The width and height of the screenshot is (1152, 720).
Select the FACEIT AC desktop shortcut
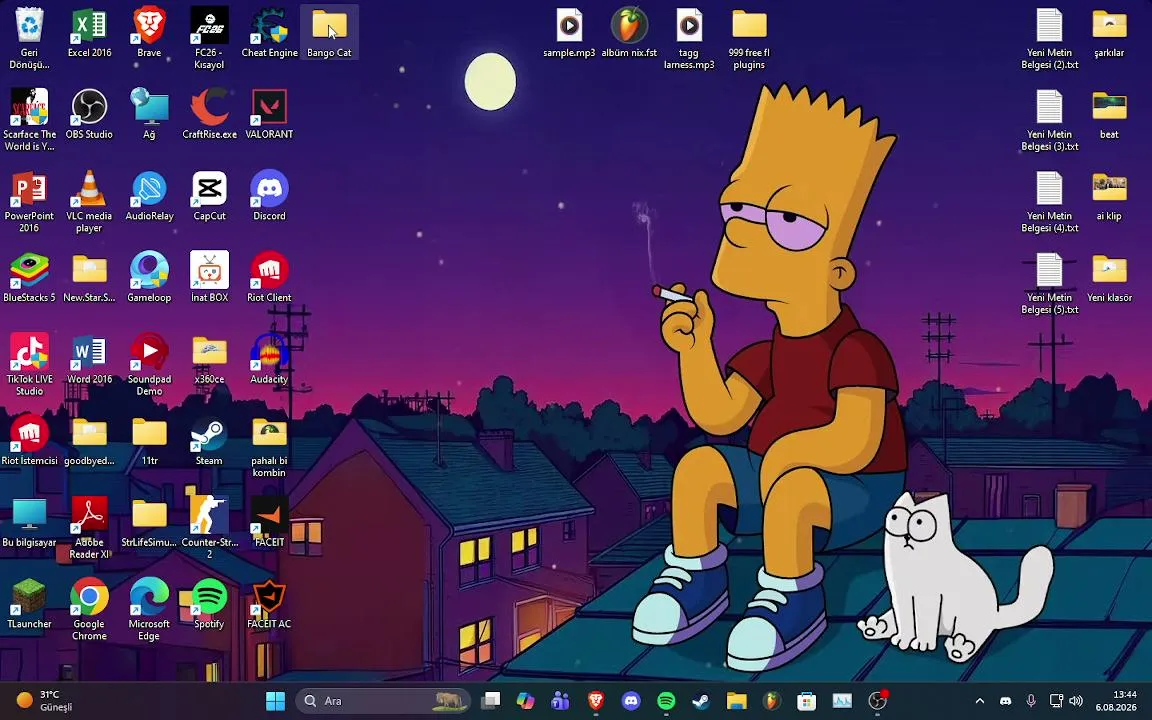[270, 603]
